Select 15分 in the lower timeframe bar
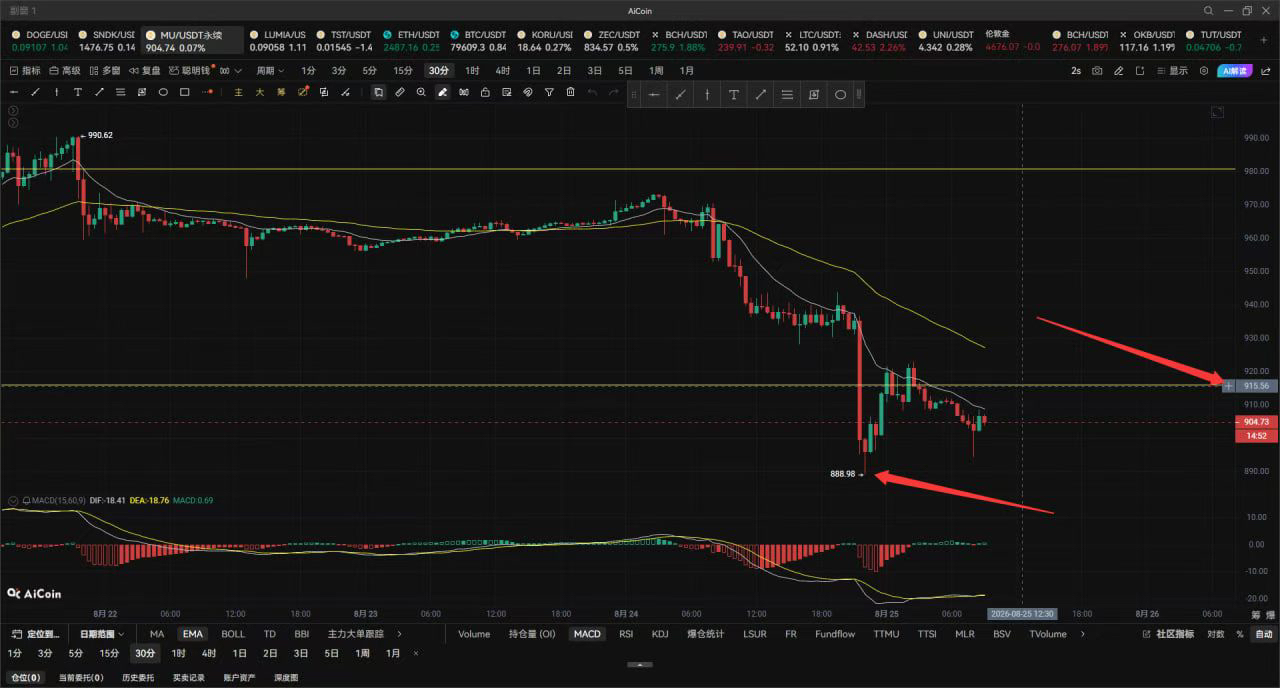 109,653
